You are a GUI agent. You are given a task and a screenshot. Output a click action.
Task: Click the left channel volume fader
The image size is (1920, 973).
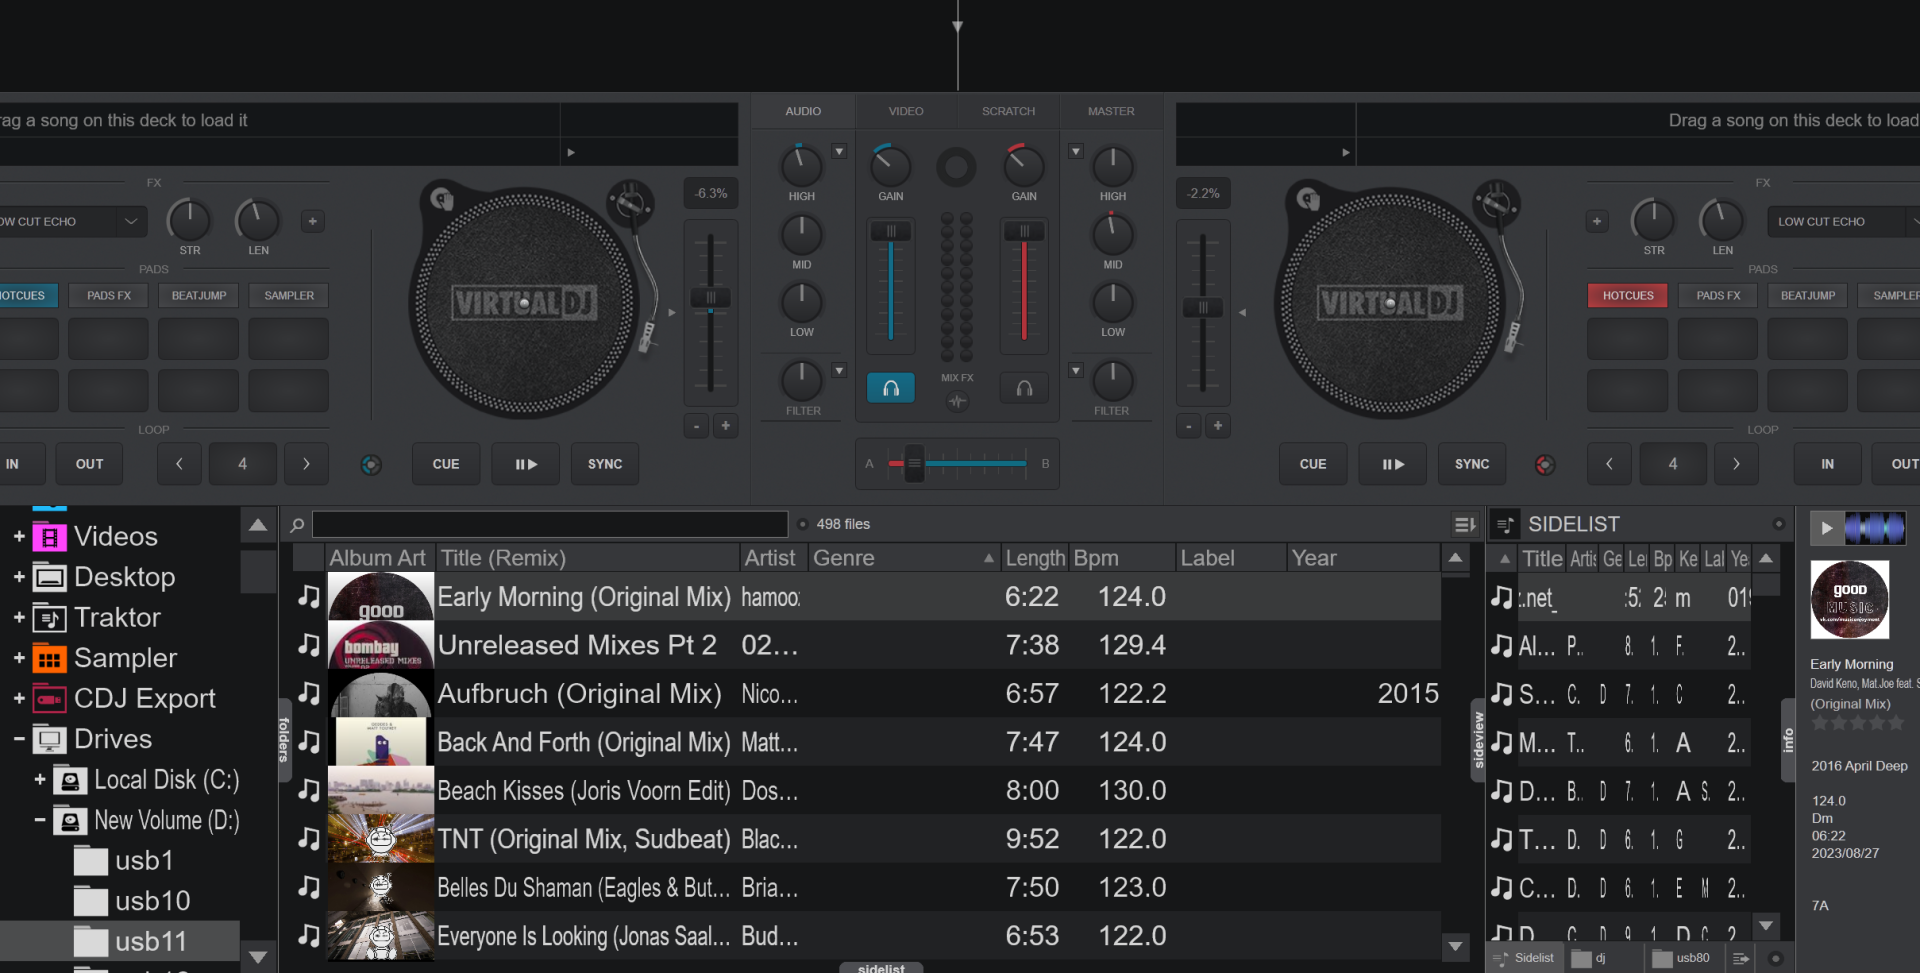890,231
